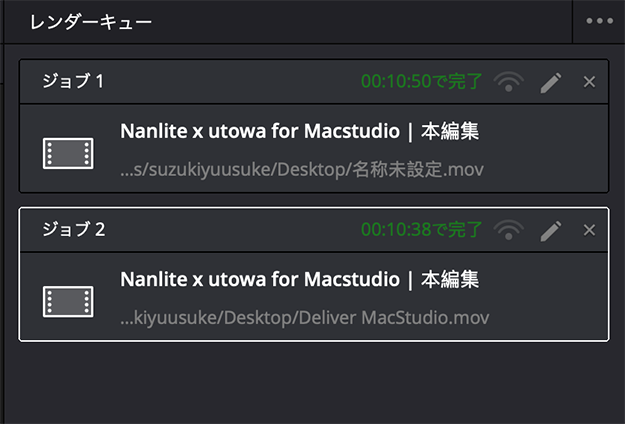Image resolution: width=625 pixels, height=424 pixels.
Task: Click empty header space right of レンダーキュー
Action: point(370,21)
